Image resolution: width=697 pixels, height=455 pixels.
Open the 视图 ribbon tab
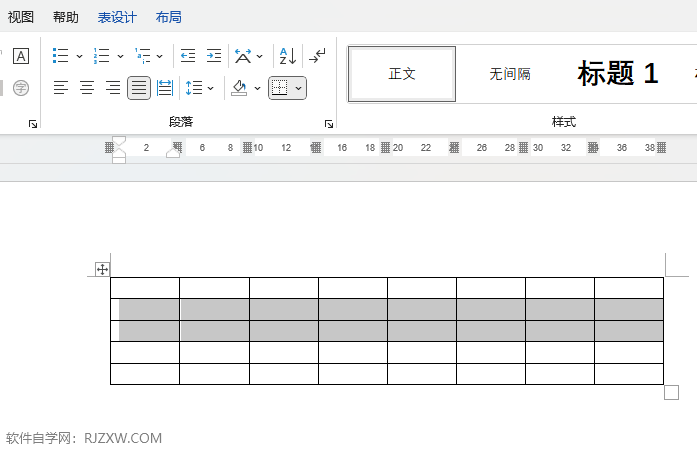pos(20,17)
